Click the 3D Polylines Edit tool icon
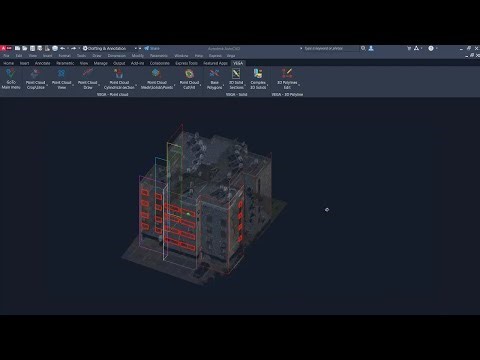This screenshot has height=360, width=480. (287, 74)
